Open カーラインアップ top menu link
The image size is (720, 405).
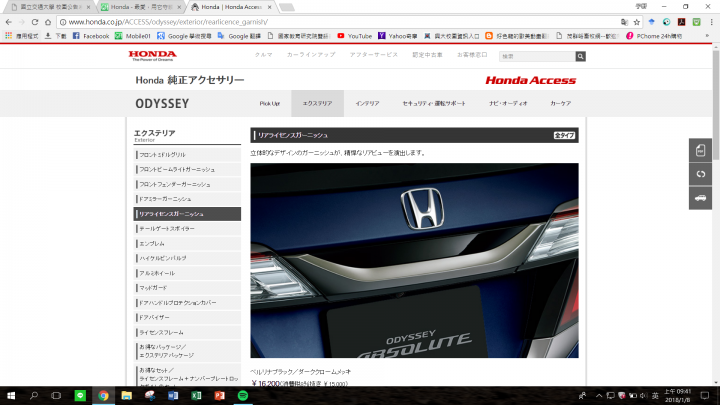(311, 55)
